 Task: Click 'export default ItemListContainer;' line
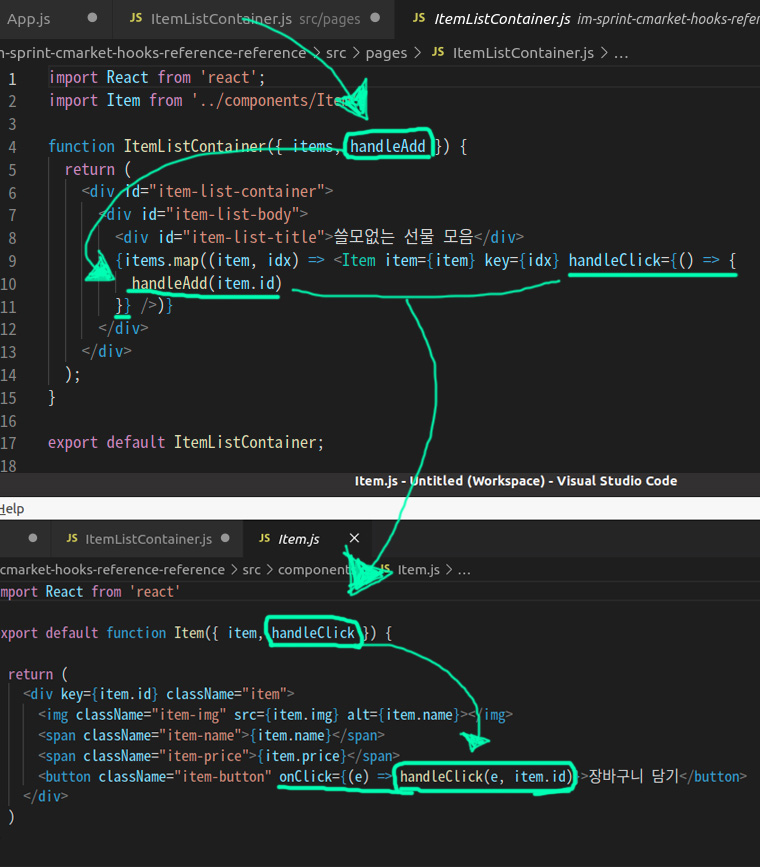[185, 442]
